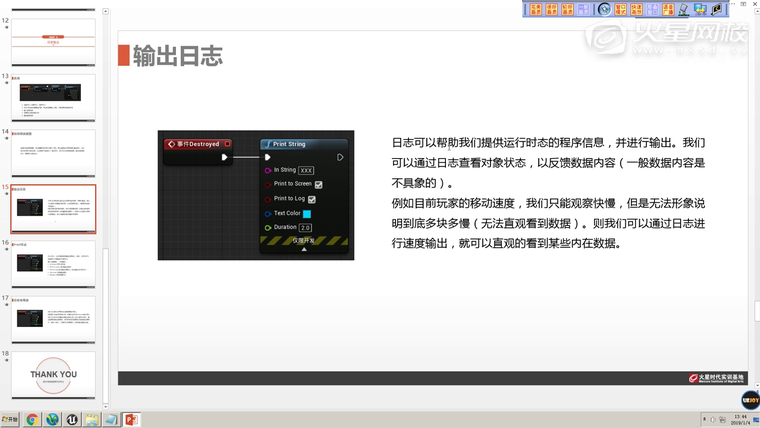Toggle the Print to Log checkbox
The width and height of the screenshot is (760, 428).
[312, 199]
